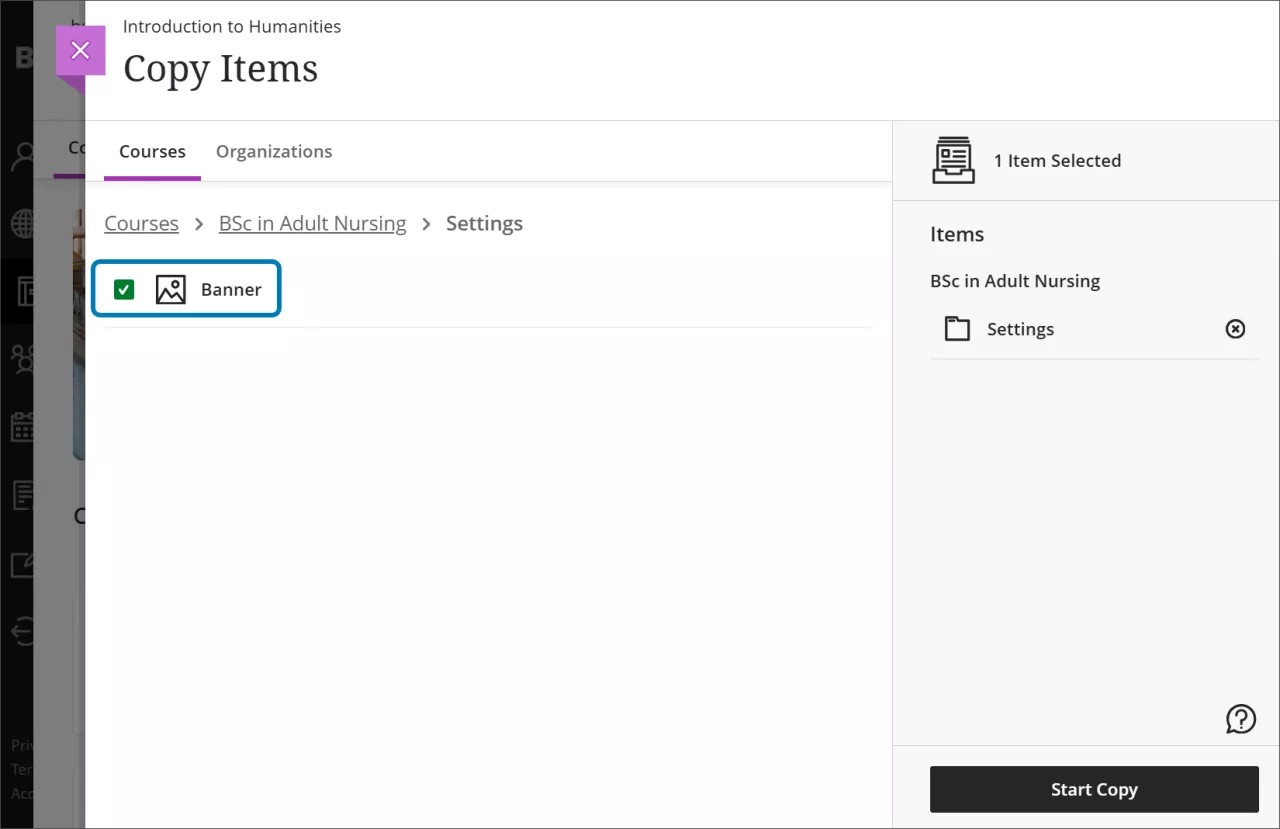Open the Courses icon in the left sidebar
1280x829 pixels.
tap(22, 291)
